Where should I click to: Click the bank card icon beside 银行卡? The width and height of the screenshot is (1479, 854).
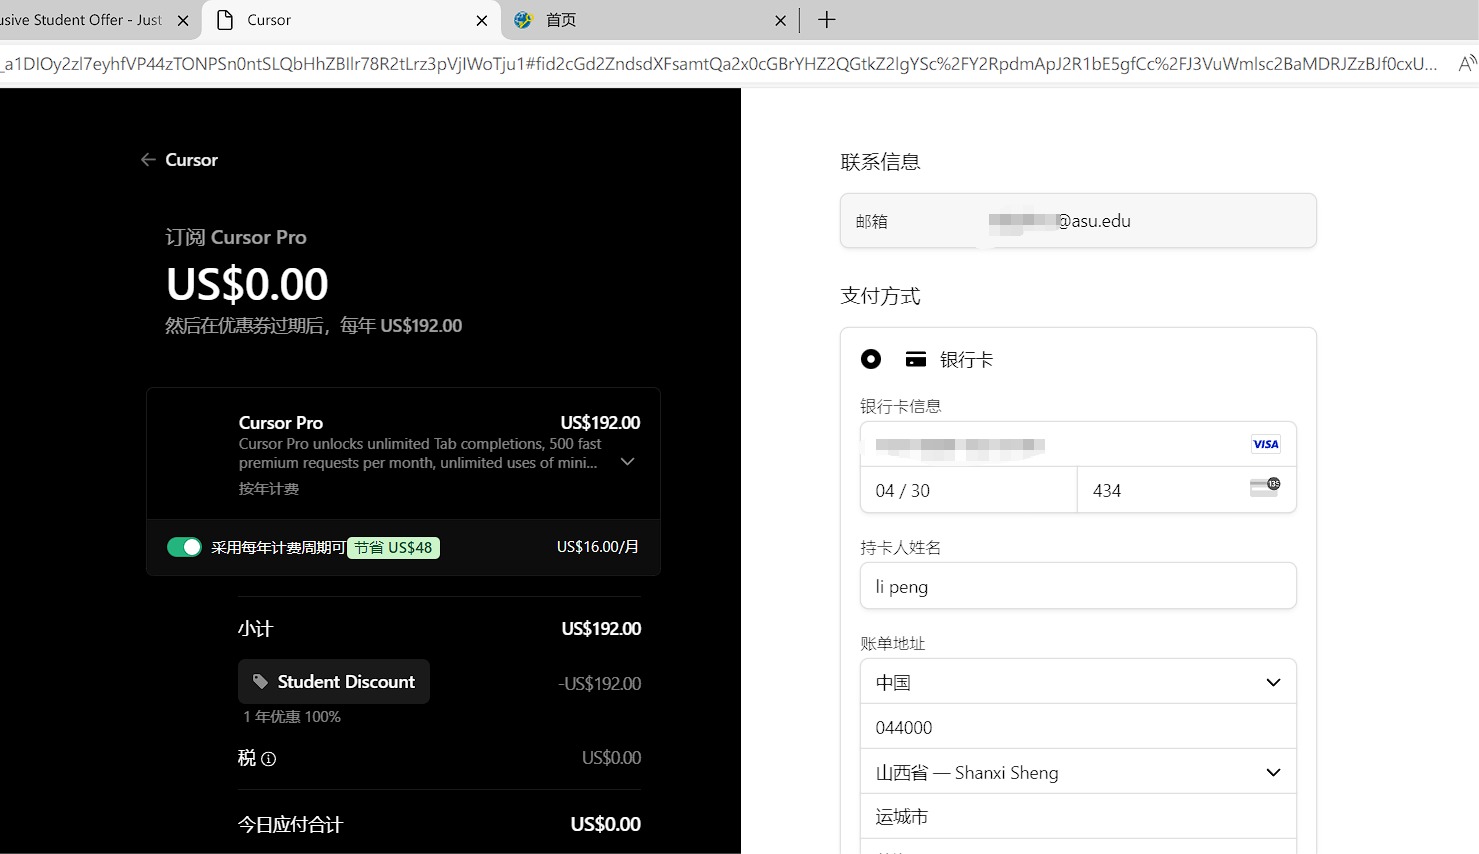point(915,360)
